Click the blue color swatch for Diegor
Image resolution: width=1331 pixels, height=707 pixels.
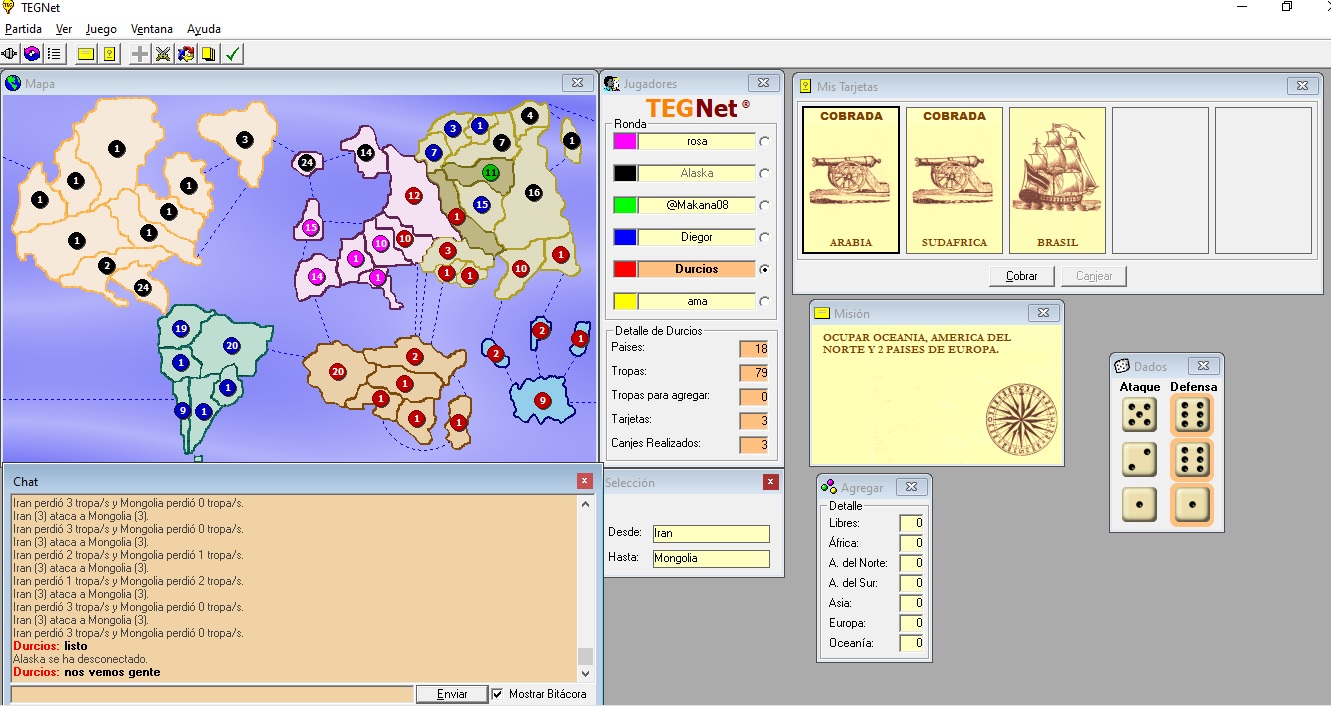click(x=624, y=238)
